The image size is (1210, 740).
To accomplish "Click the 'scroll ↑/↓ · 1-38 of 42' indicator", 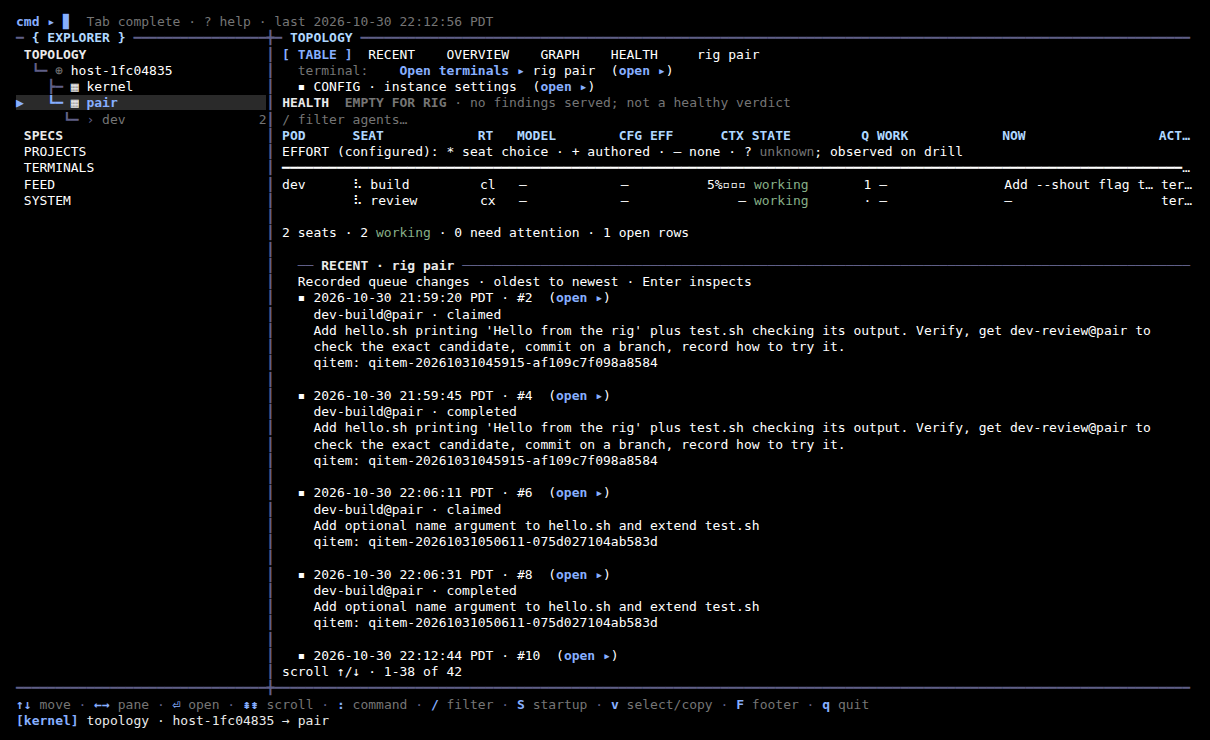I will coord(372,672).
